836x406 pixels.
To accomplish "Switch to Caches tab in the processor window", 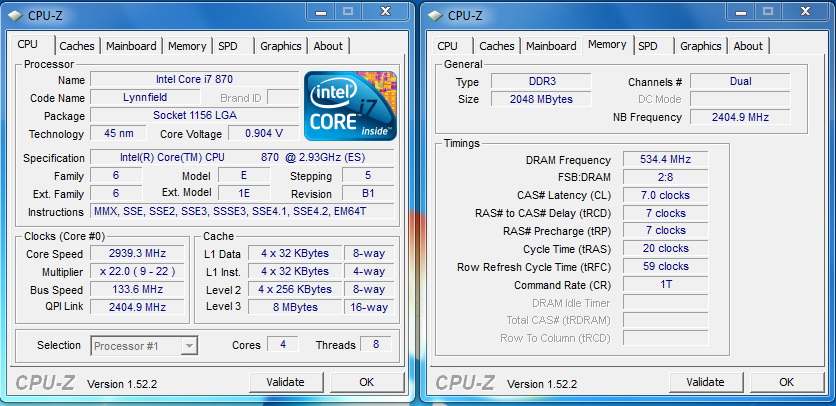I will click(x=77, y=46).
